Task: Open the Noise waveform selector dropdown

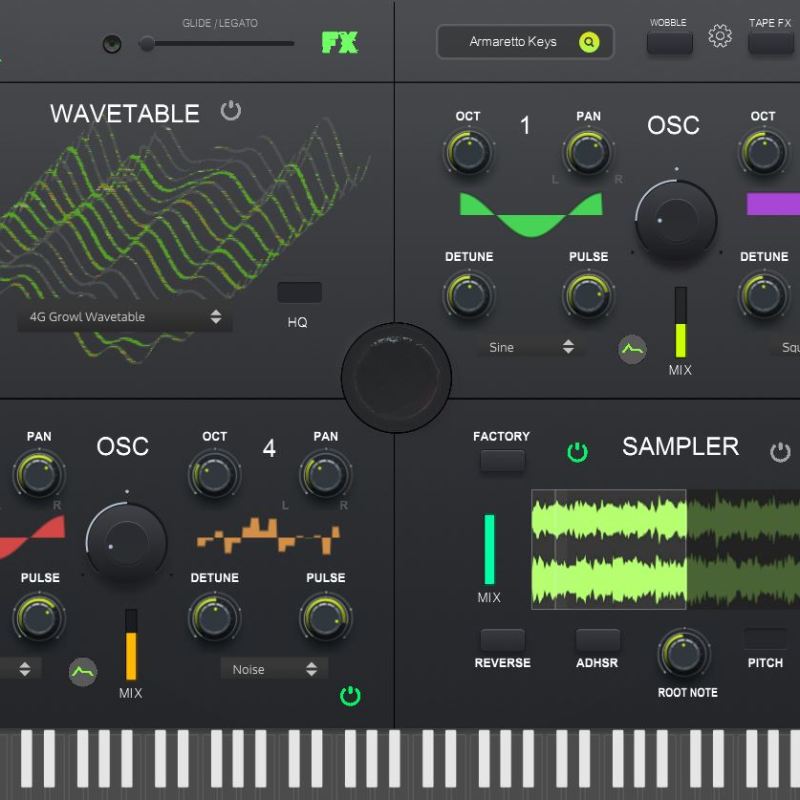Action: 274,669
